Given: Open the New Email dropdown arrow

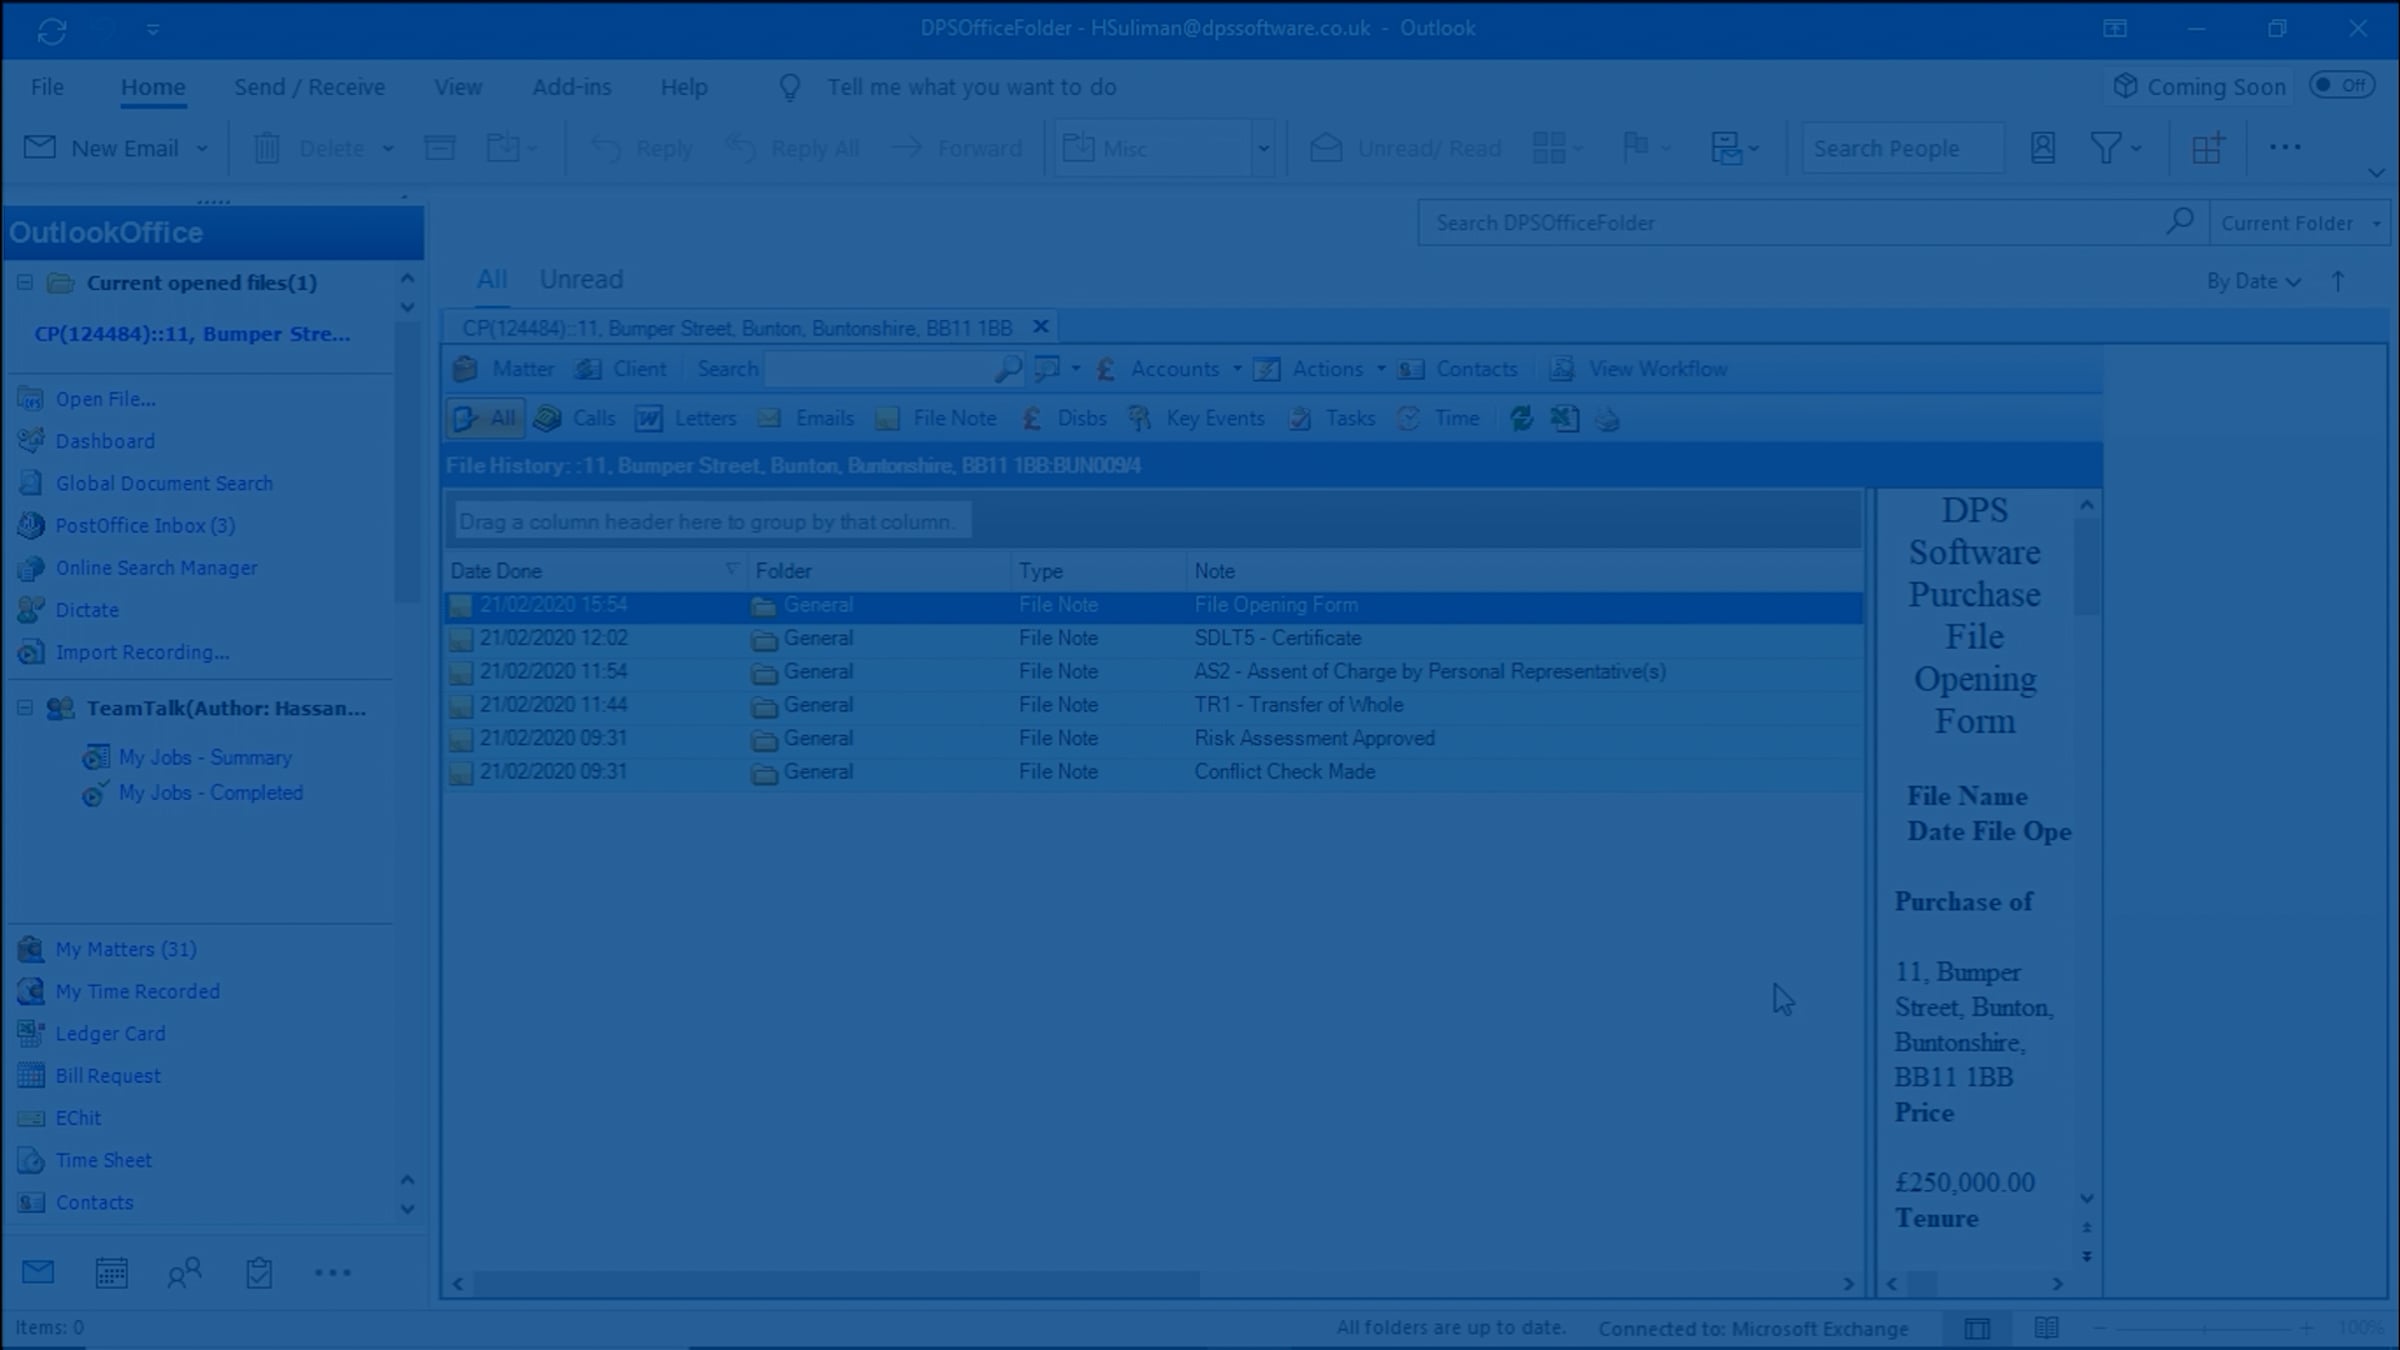Looking at the screenshot, I should tap(202, 149).
